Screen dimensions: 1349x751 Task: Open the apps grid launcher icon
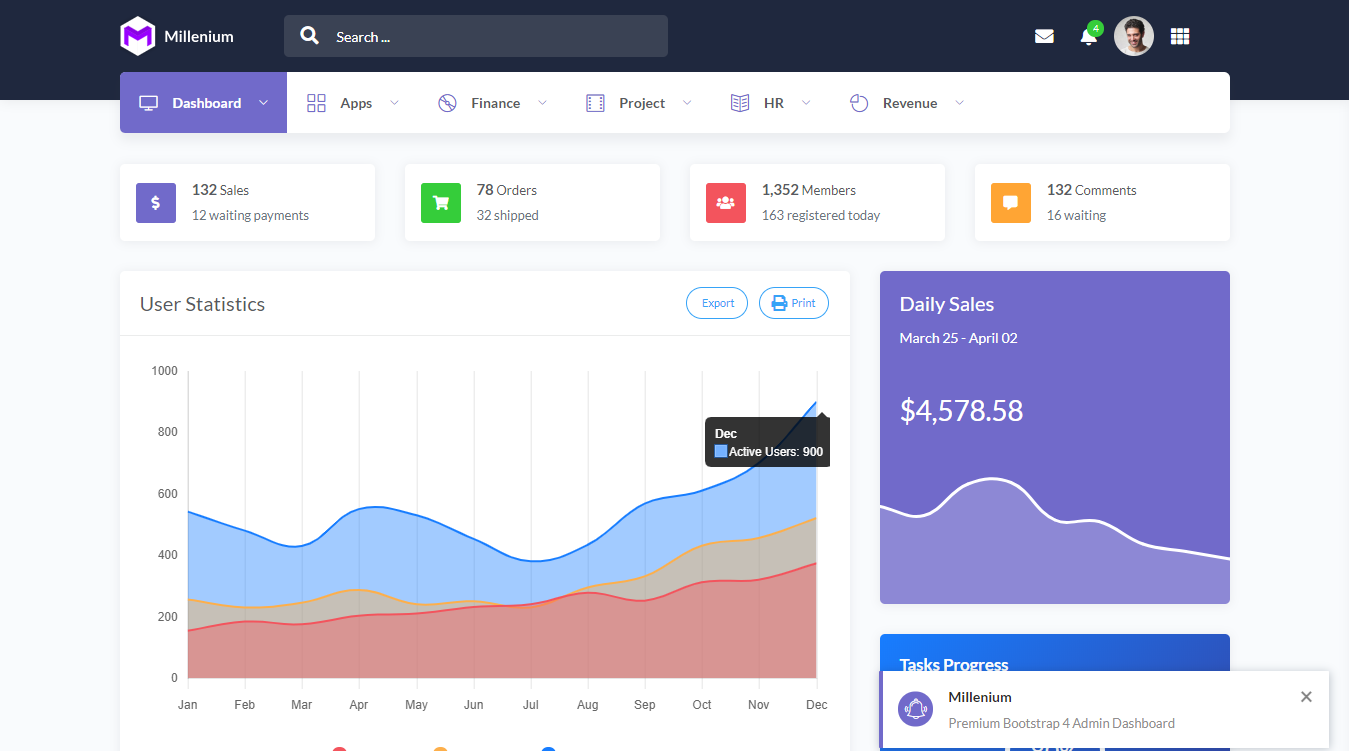tap(1180, 36)
